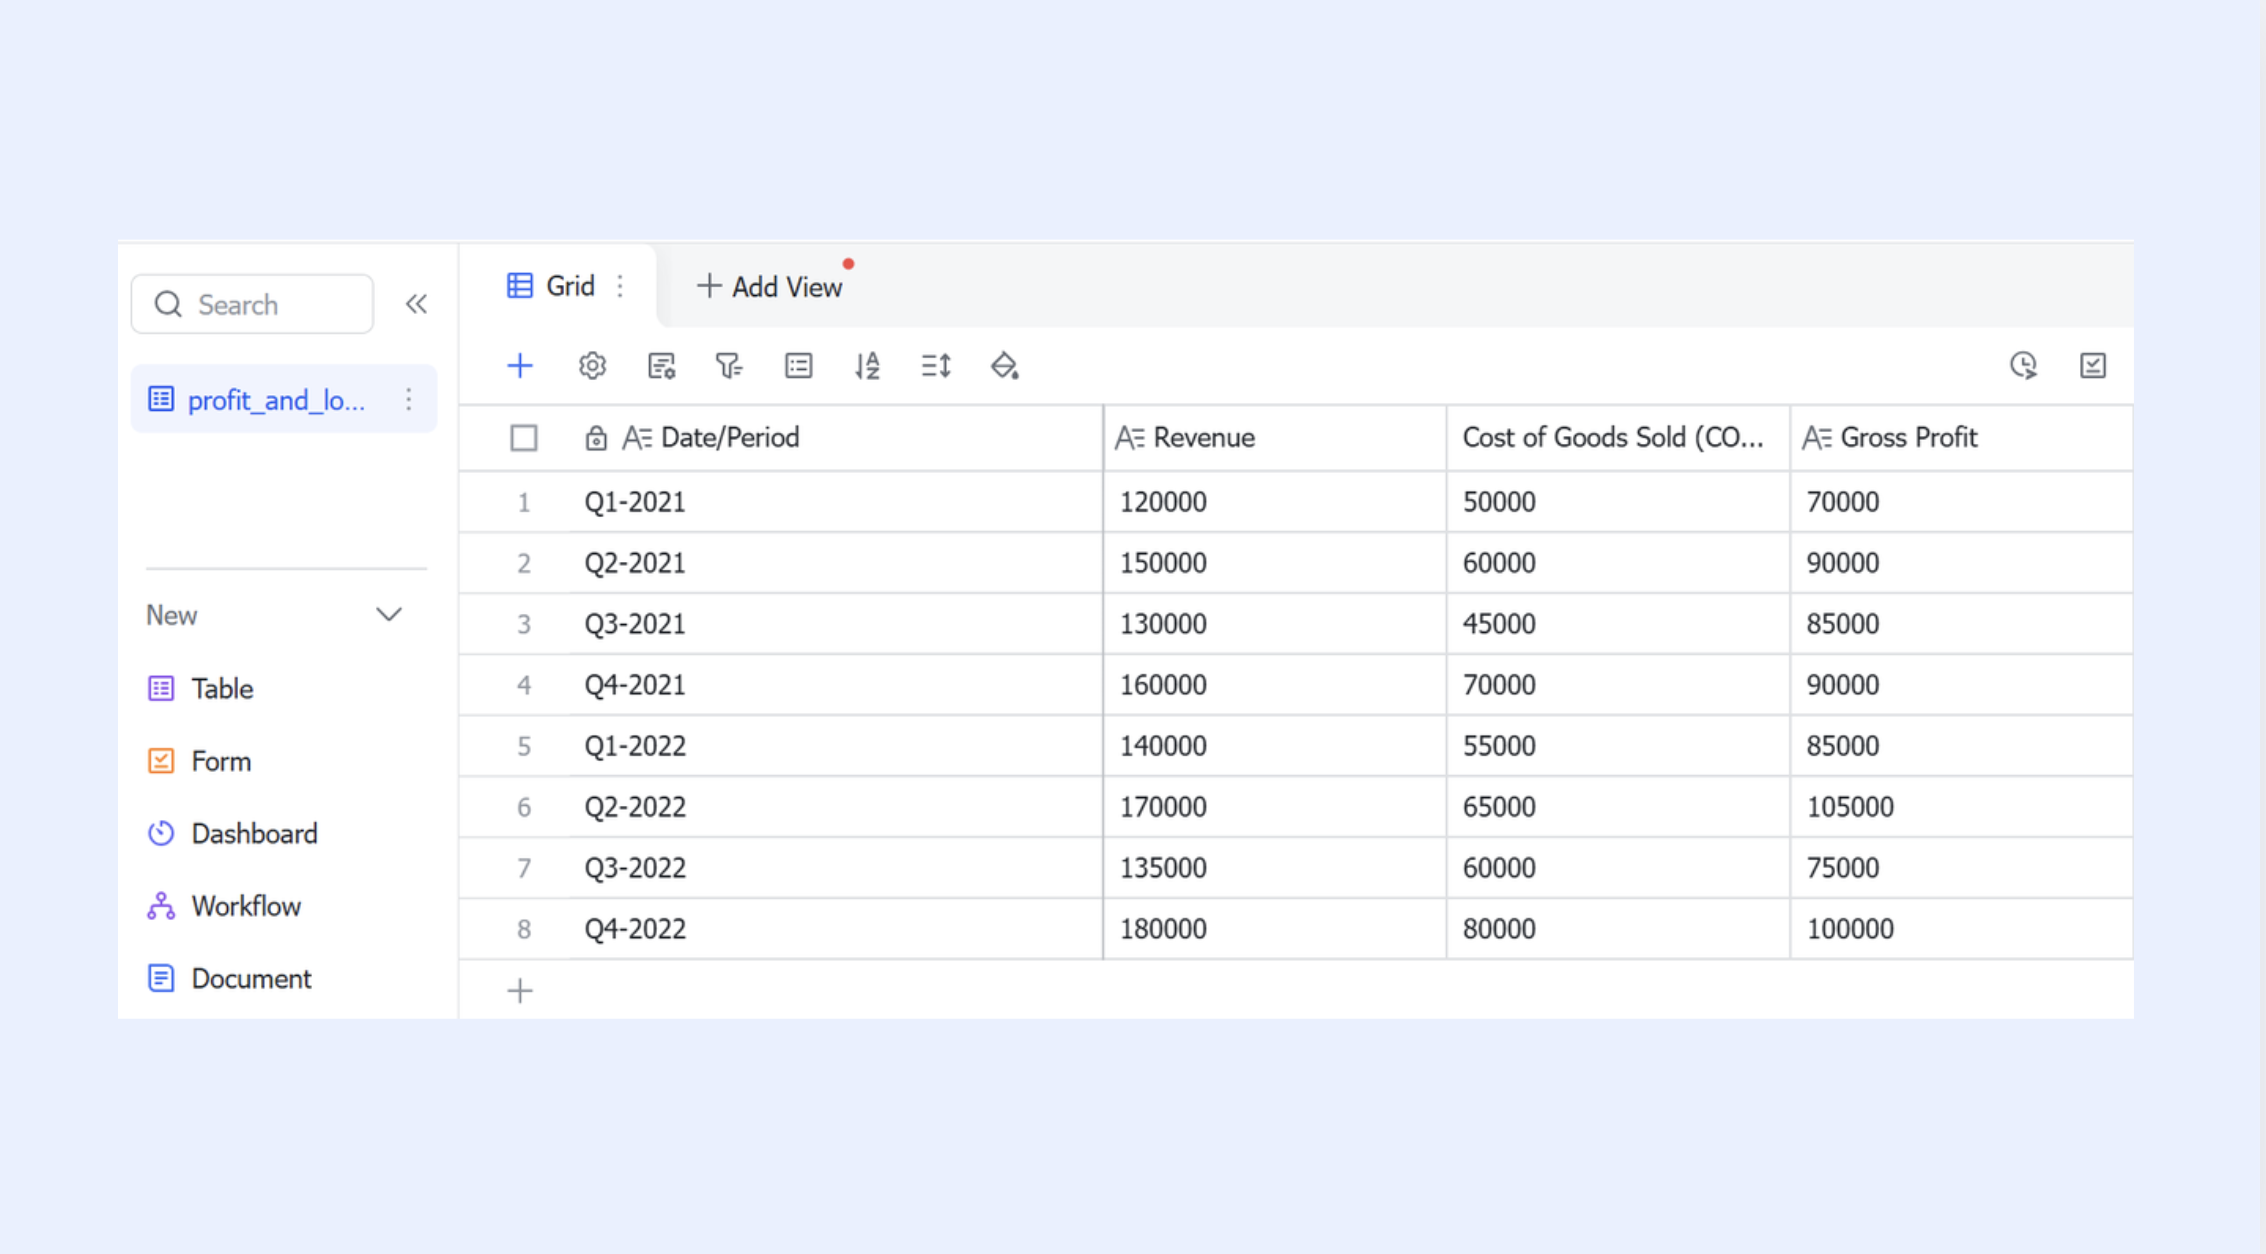This screenshot has height=1254, width=2266.
Task: Add new row with bottom plus
Action: pos(520,991)
